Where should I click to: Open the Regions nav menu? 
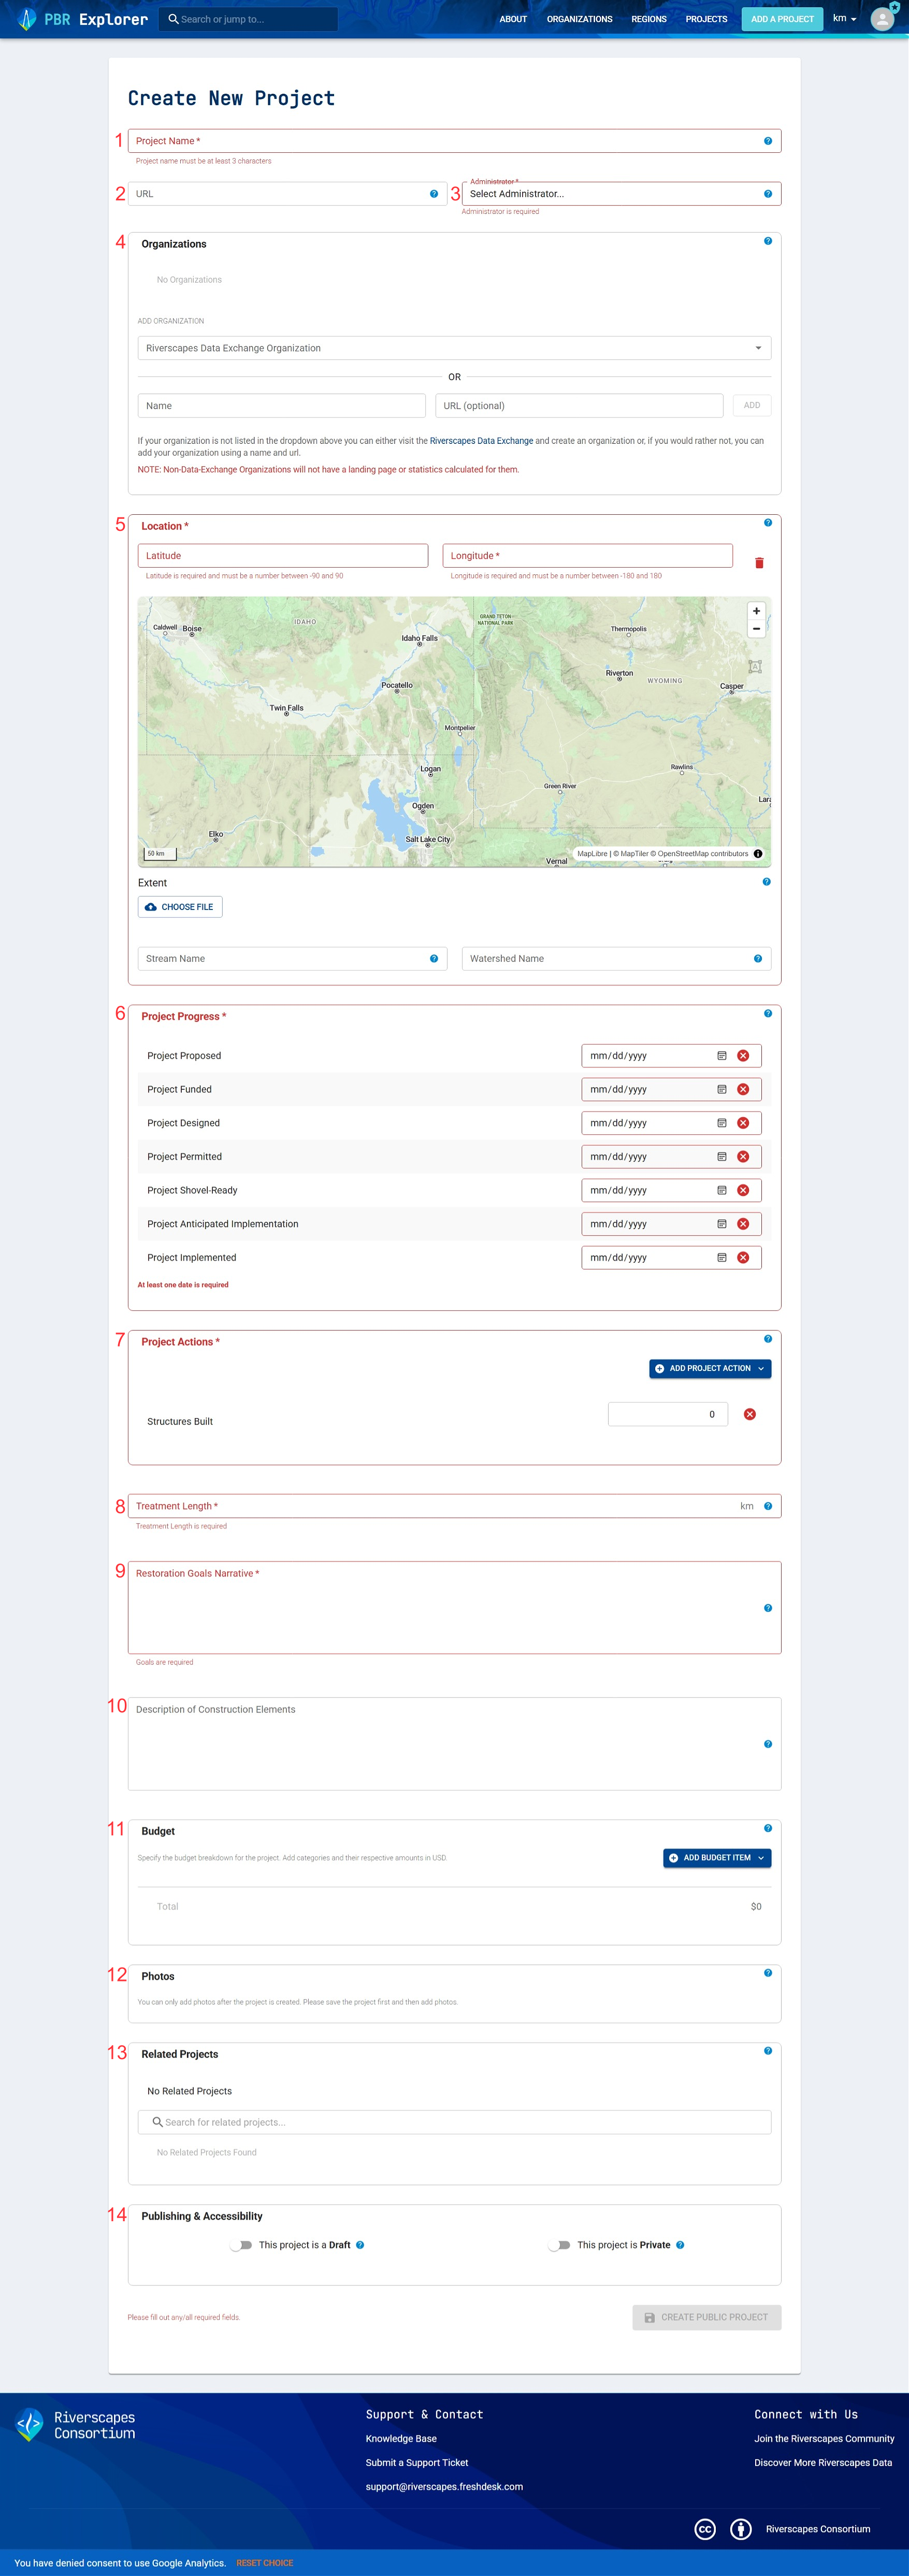(x=648, y=19)
